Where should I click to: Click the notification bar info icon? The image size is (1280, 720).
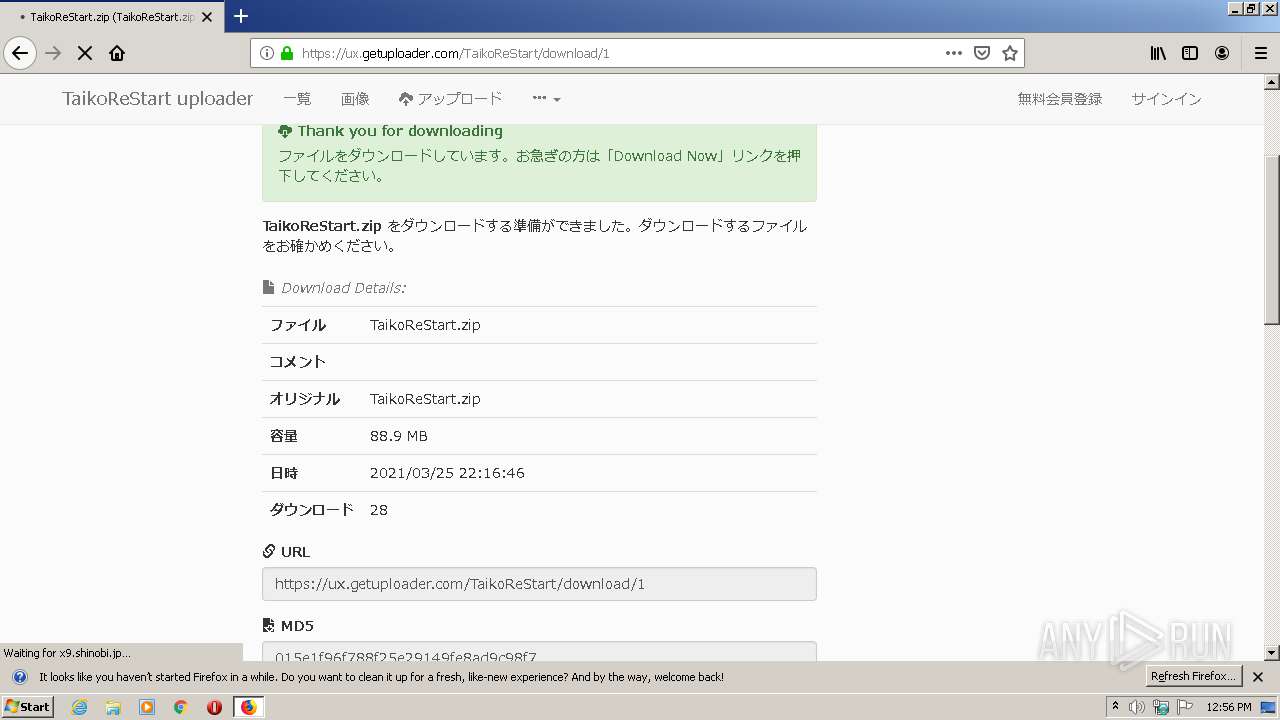point(19,677)
